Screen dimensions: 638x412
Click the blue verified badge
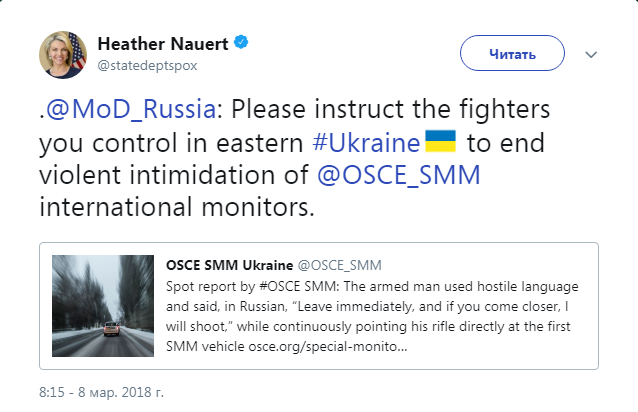[x=241, y=42]
